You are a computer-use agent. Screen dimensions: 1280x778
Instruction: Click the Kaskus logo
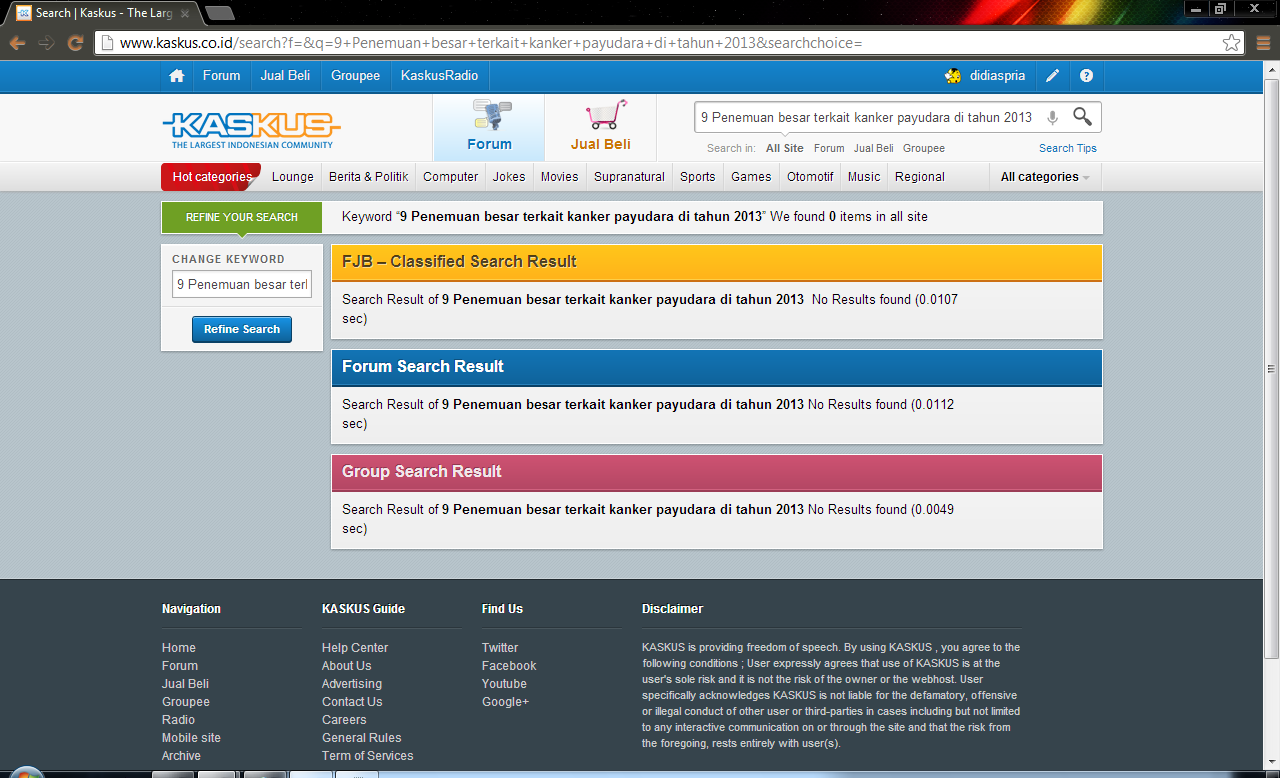pos(251,129)
